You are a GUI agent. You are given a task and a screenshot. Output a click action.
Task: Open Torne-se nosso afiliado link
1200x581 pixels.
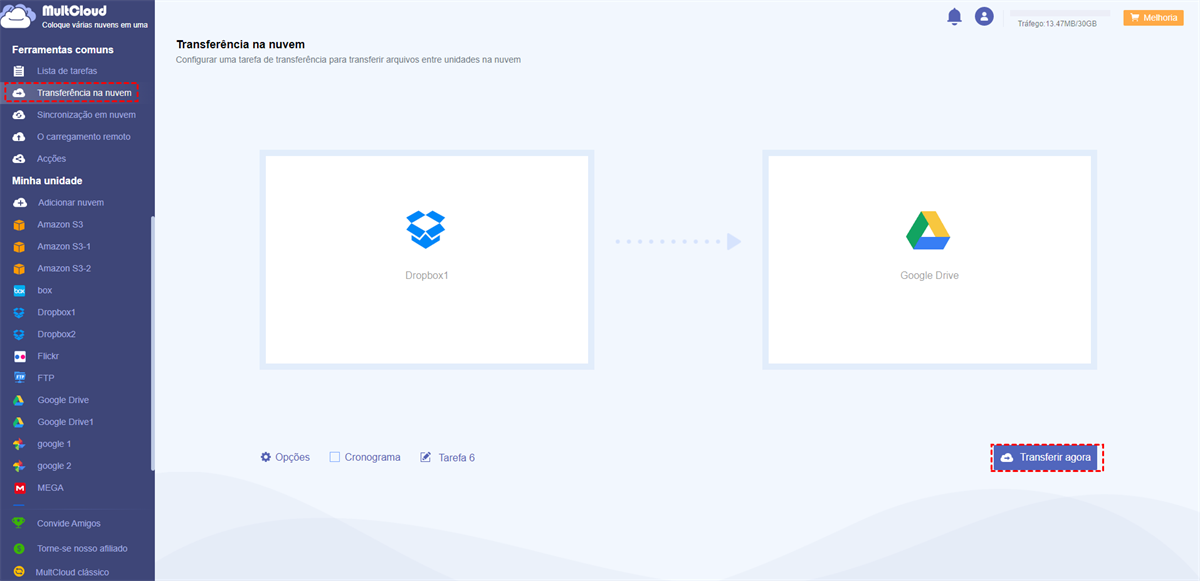coord(82,549)
